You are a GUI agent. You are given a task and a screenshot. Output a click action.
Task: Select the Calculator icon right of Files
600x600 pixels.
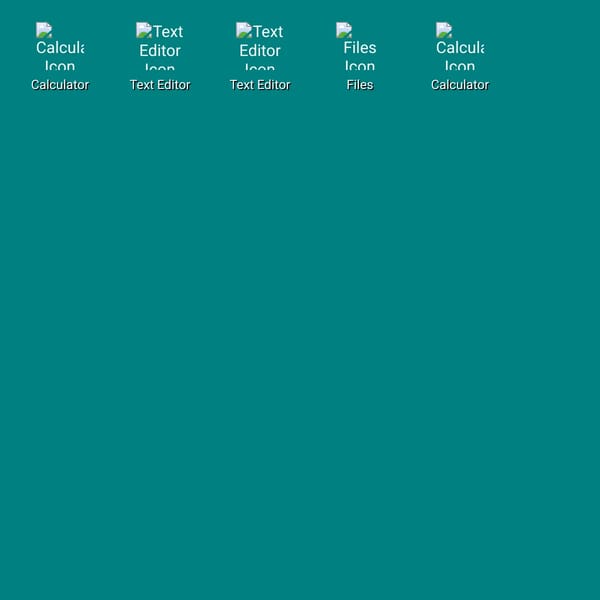(x=460, y=57)
